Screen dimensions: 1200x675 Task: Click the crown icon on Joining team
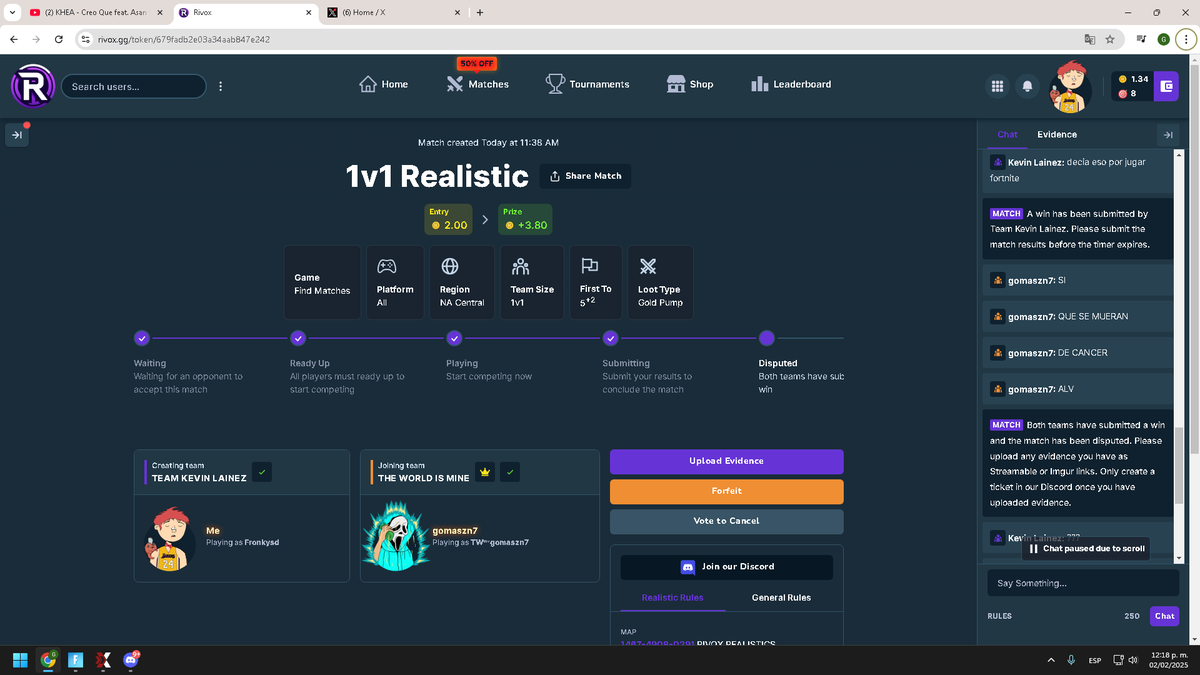485,471
